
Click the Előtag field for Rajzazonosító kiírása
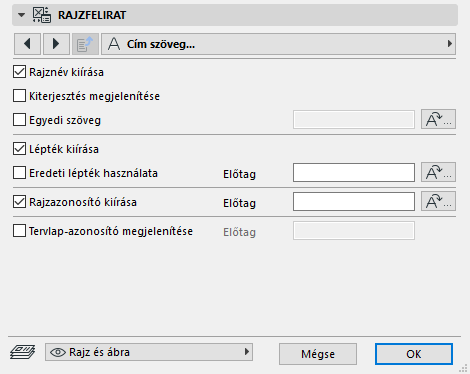click(x=354, y=201)
